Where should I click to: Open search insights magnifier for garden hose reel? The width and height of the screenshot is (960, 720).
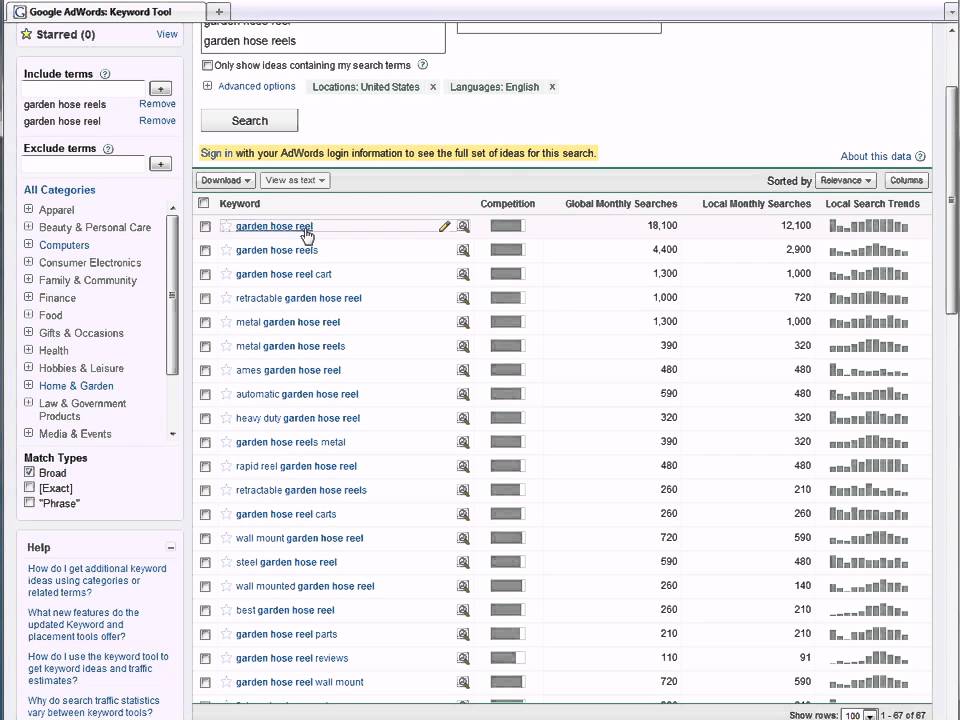pos(463,227)
